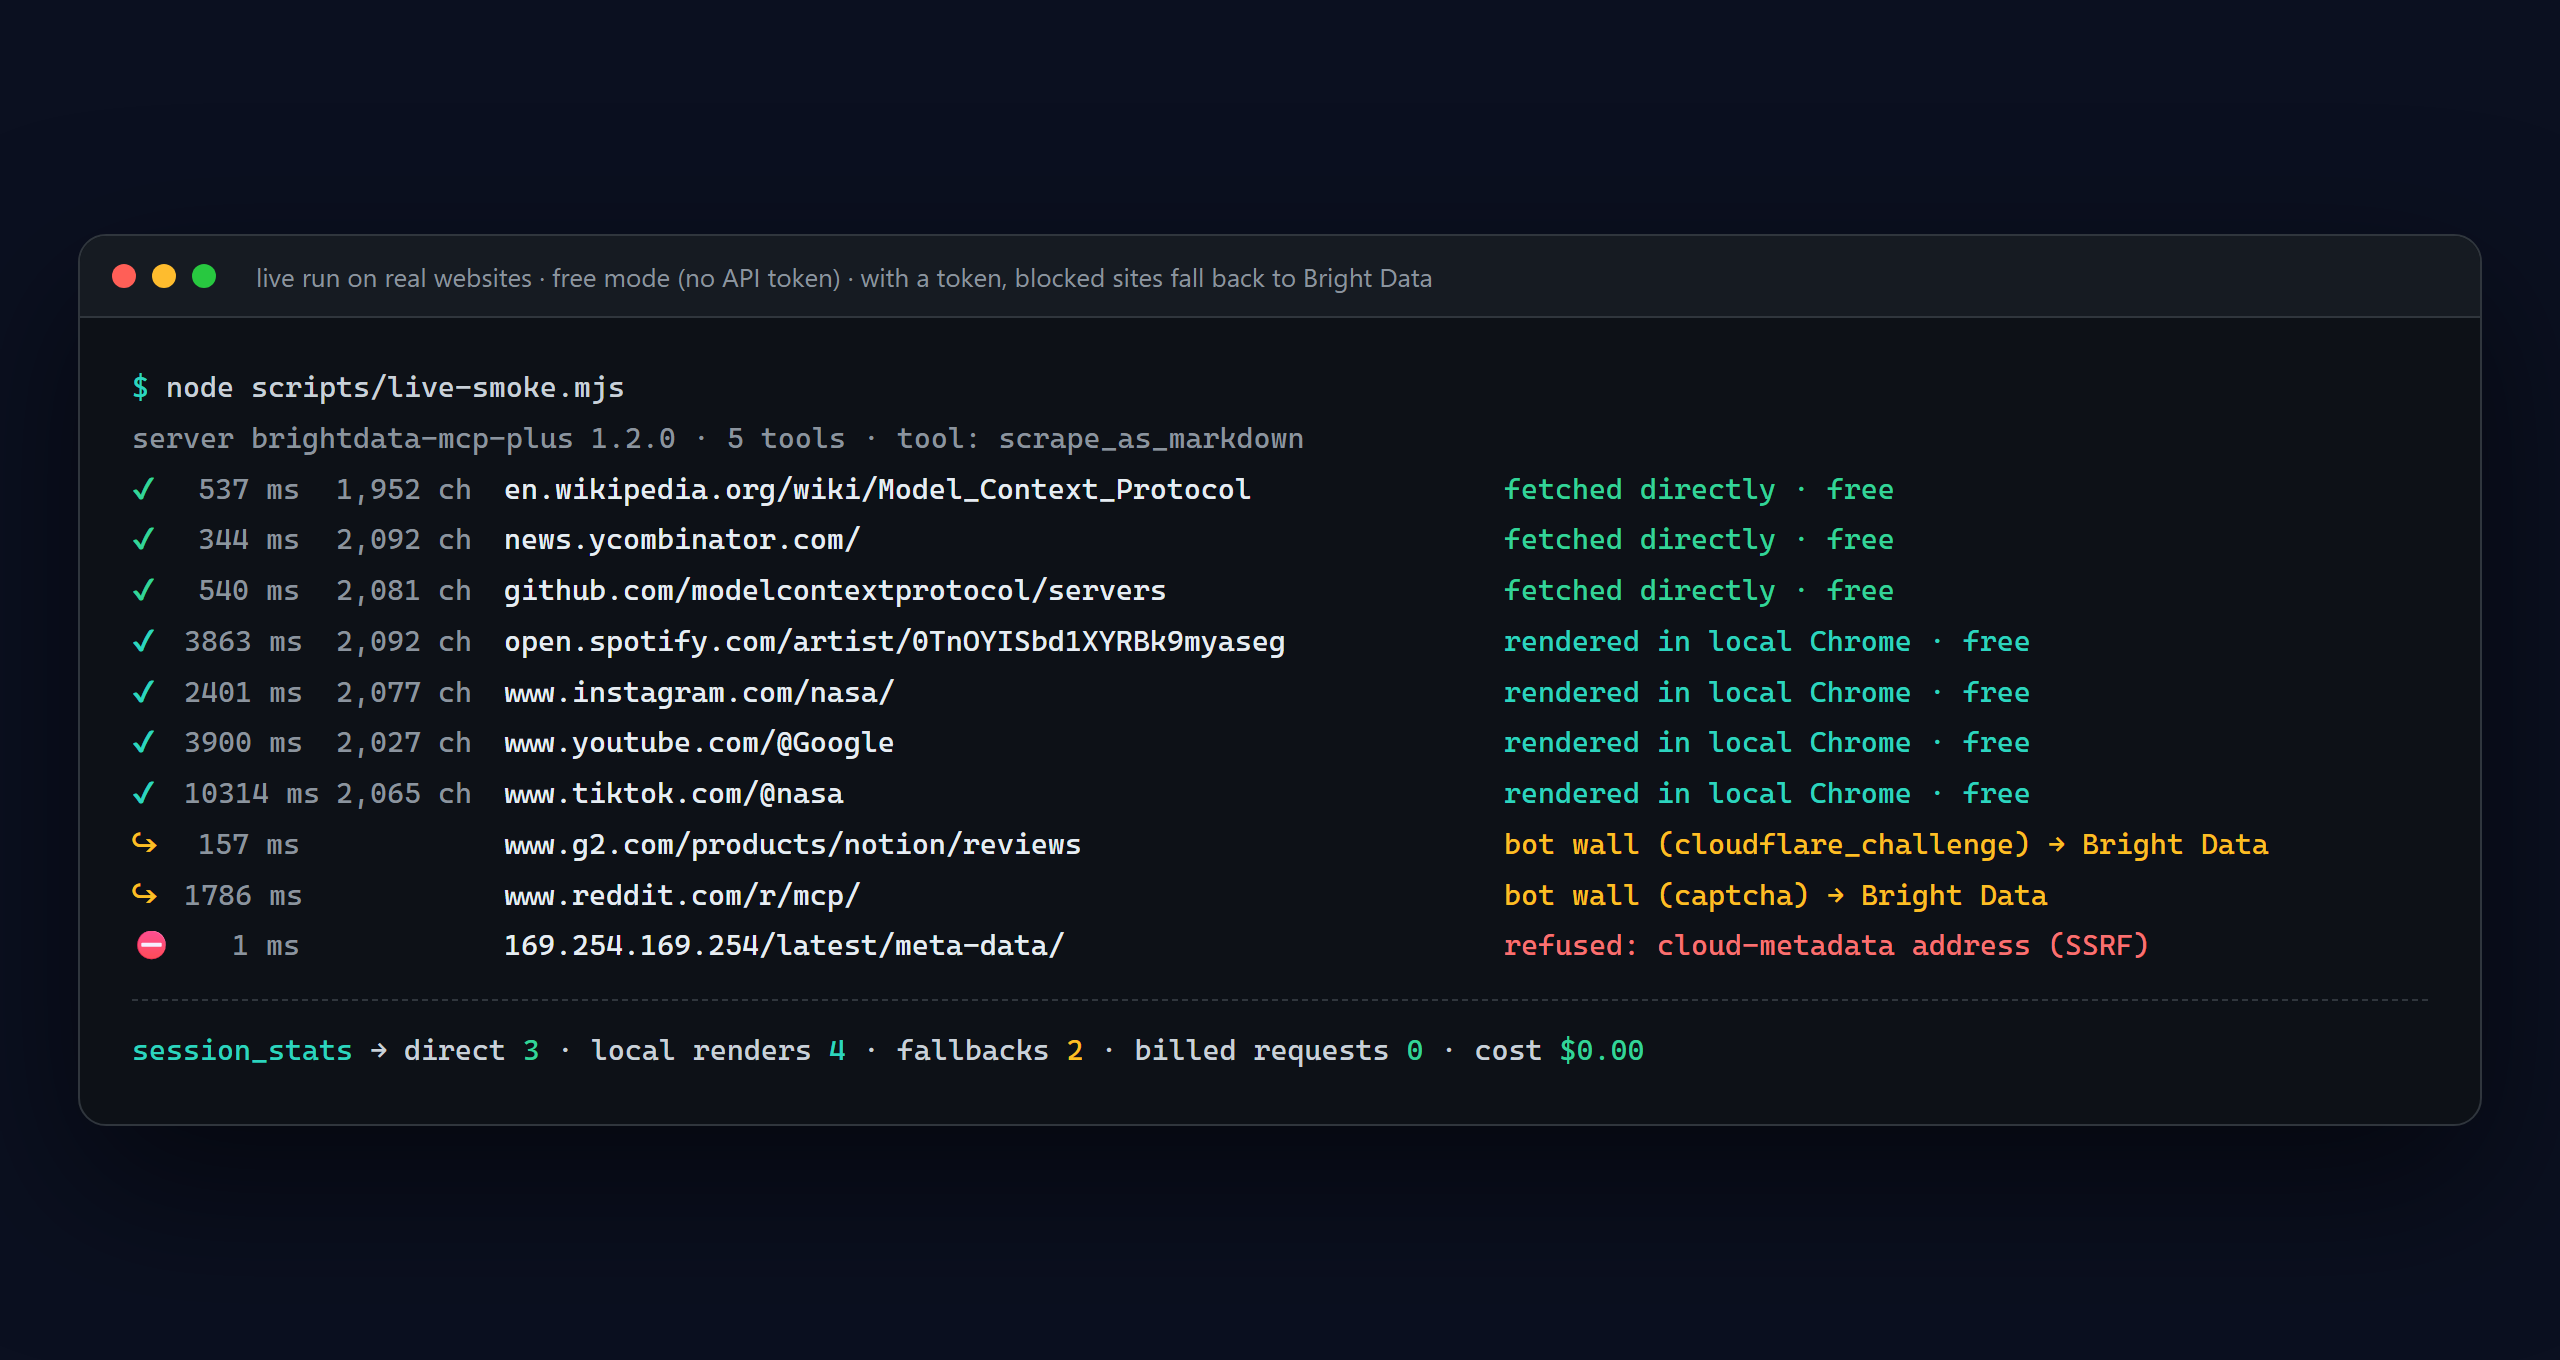Click the red close dot in the terminal title bar
2560x1360 pixels.
pyautogui.click(x=124, y=277)
